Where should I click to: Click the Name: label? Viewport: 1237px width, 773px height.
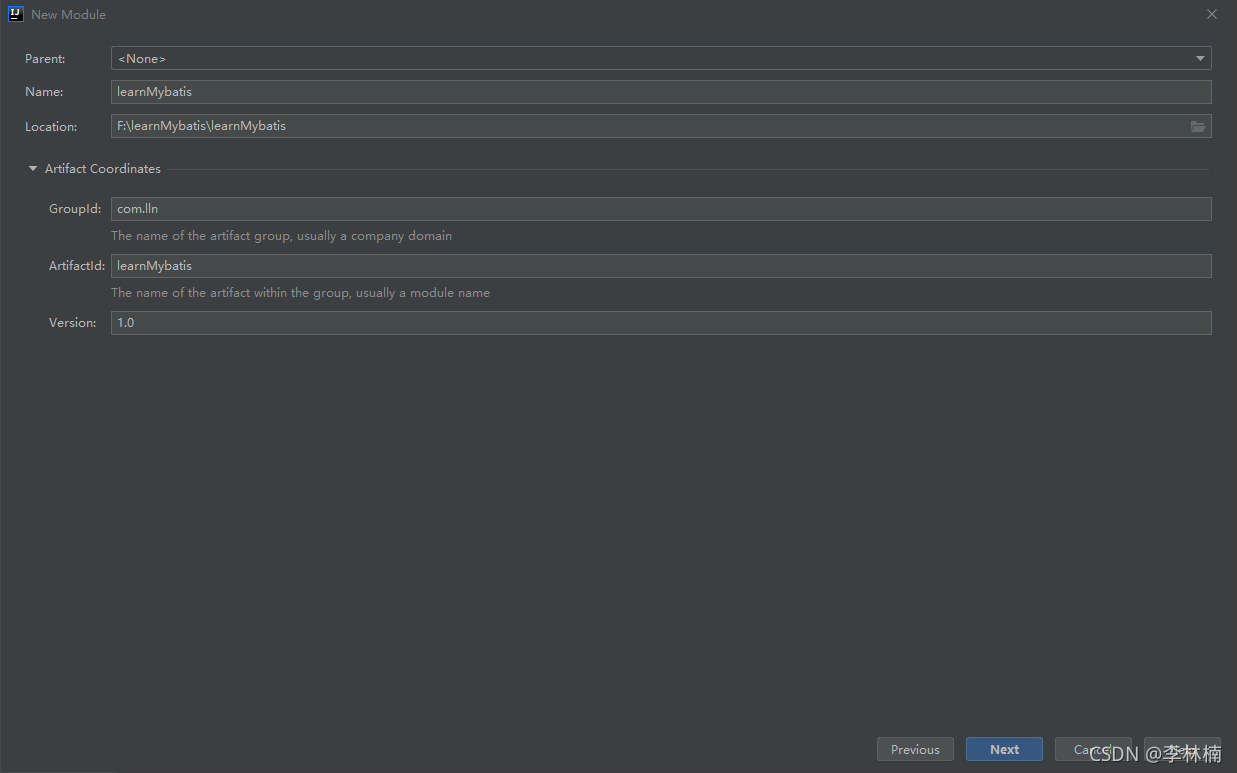point(44,92)
